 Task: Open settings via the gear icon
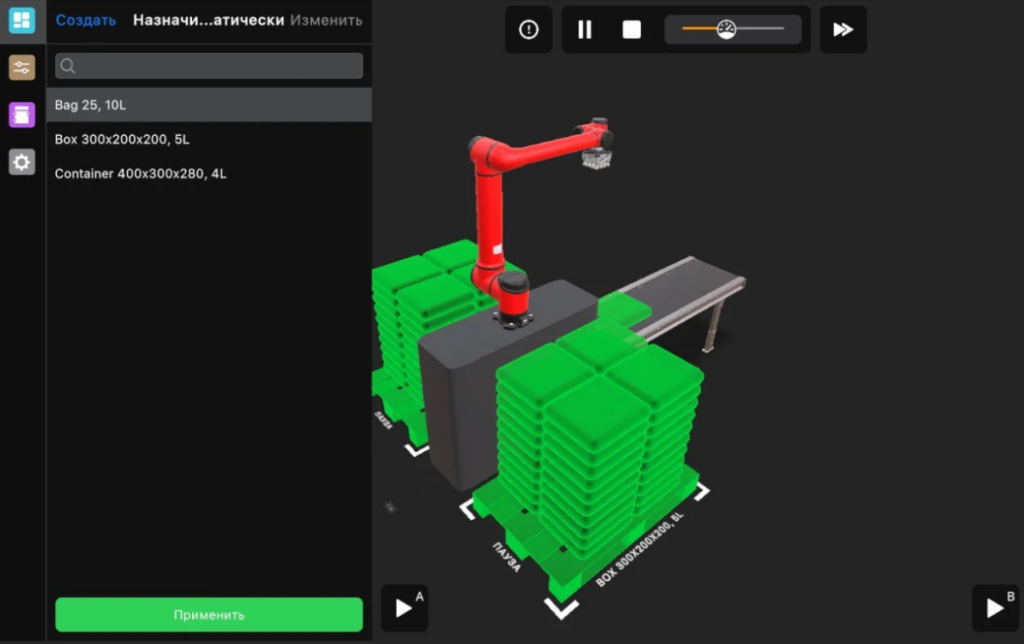click(22, 162)
